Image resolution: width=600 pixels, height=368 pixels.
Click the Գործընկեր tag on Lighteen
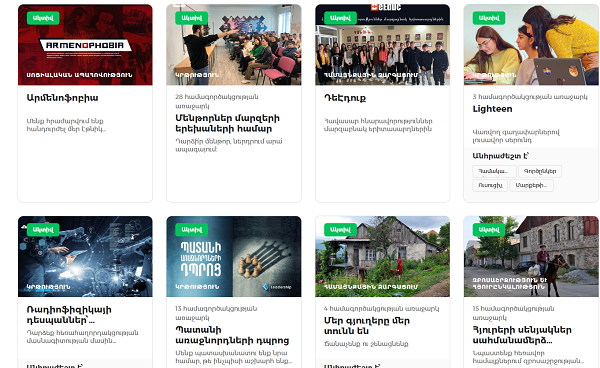click(x=540, y=171)
